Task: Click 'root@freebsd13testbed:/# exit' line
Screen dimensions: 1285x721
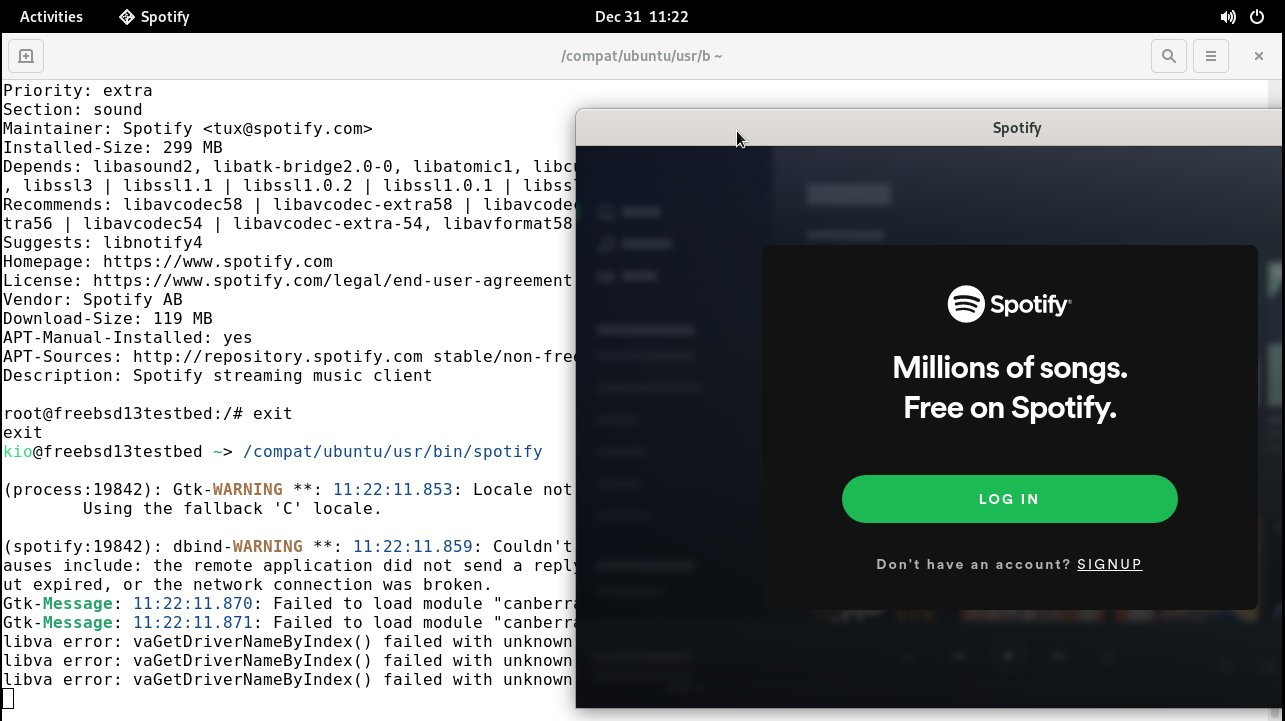Action: [x=148, y=414]
